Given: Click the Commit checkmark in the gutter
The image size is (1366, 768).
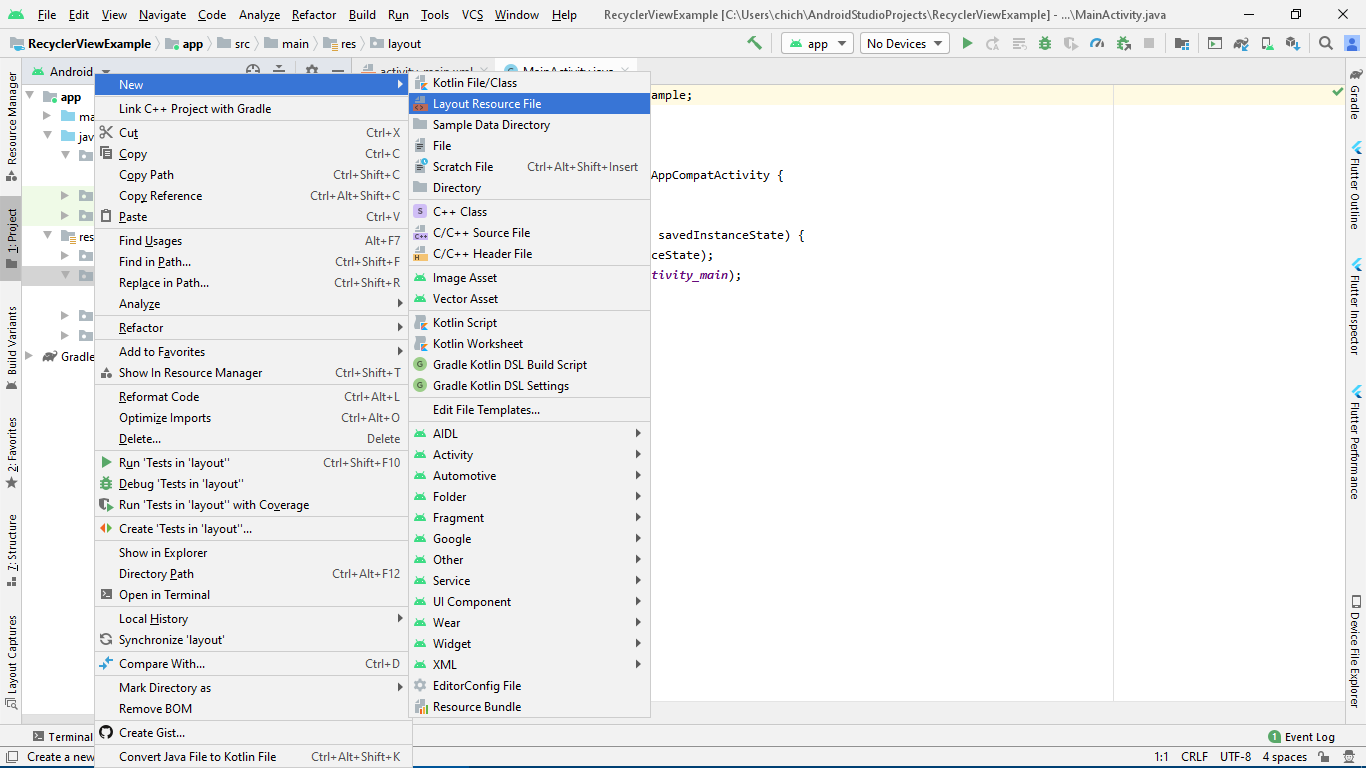Looking at the screenshot, I should click(1336, 90).
